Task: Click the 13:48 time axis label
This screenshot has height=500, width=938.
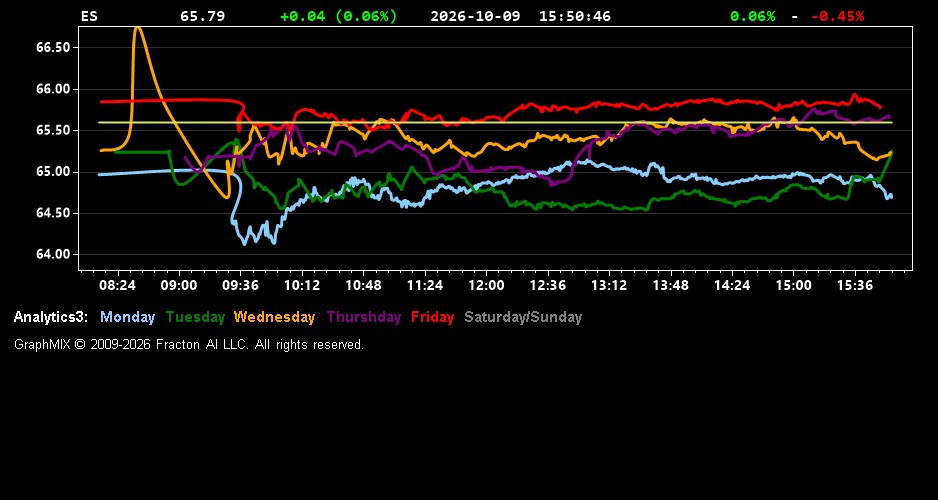Action: pyautogui.click(x=671, y=285)
